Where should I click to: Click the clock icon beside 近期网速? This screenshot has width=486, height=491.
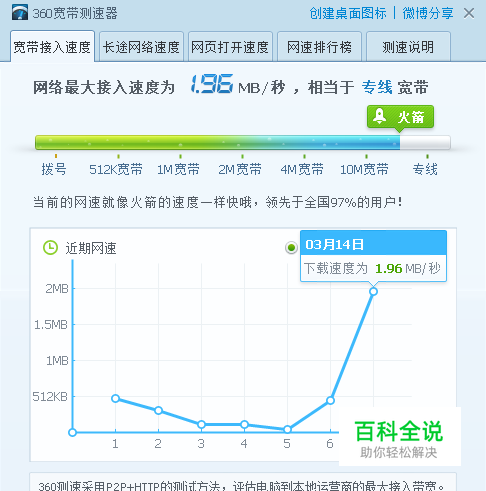[x=51, y=248]
